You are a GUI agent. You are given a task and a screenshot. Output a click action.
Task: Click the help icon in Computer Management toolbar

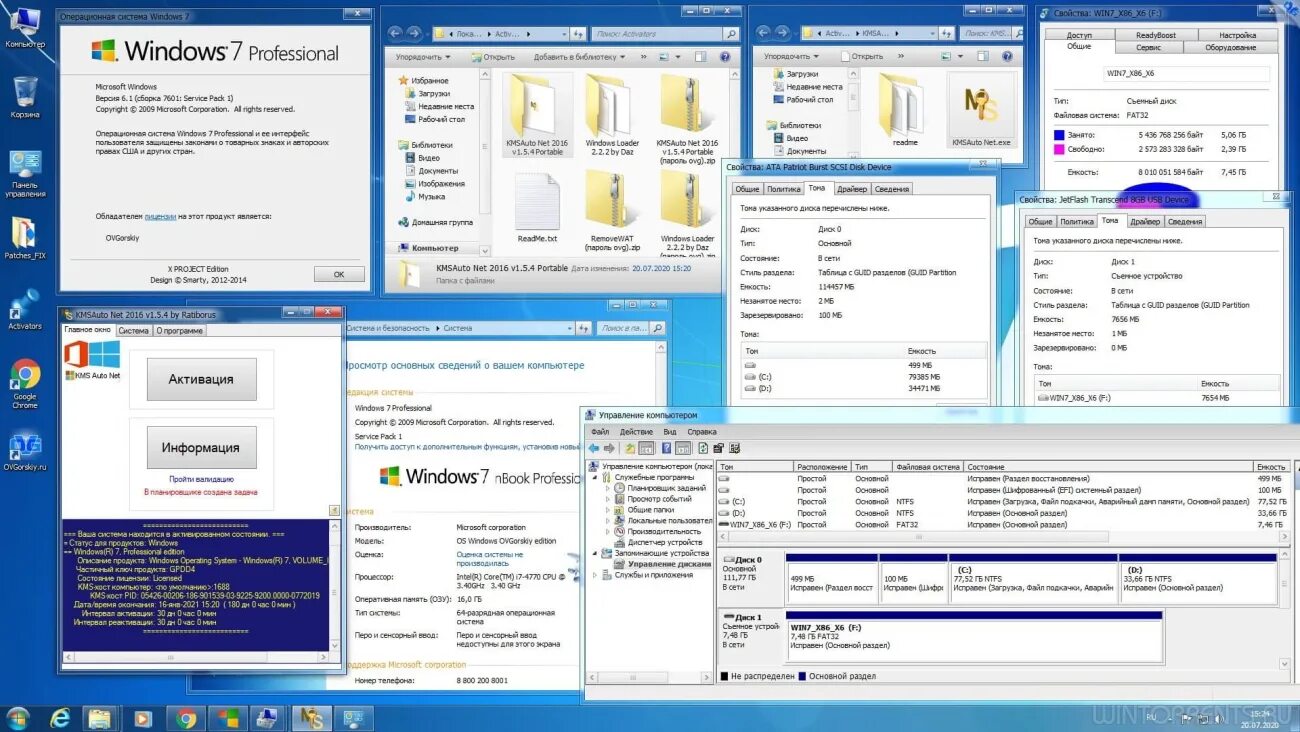(x=666, y=447)
